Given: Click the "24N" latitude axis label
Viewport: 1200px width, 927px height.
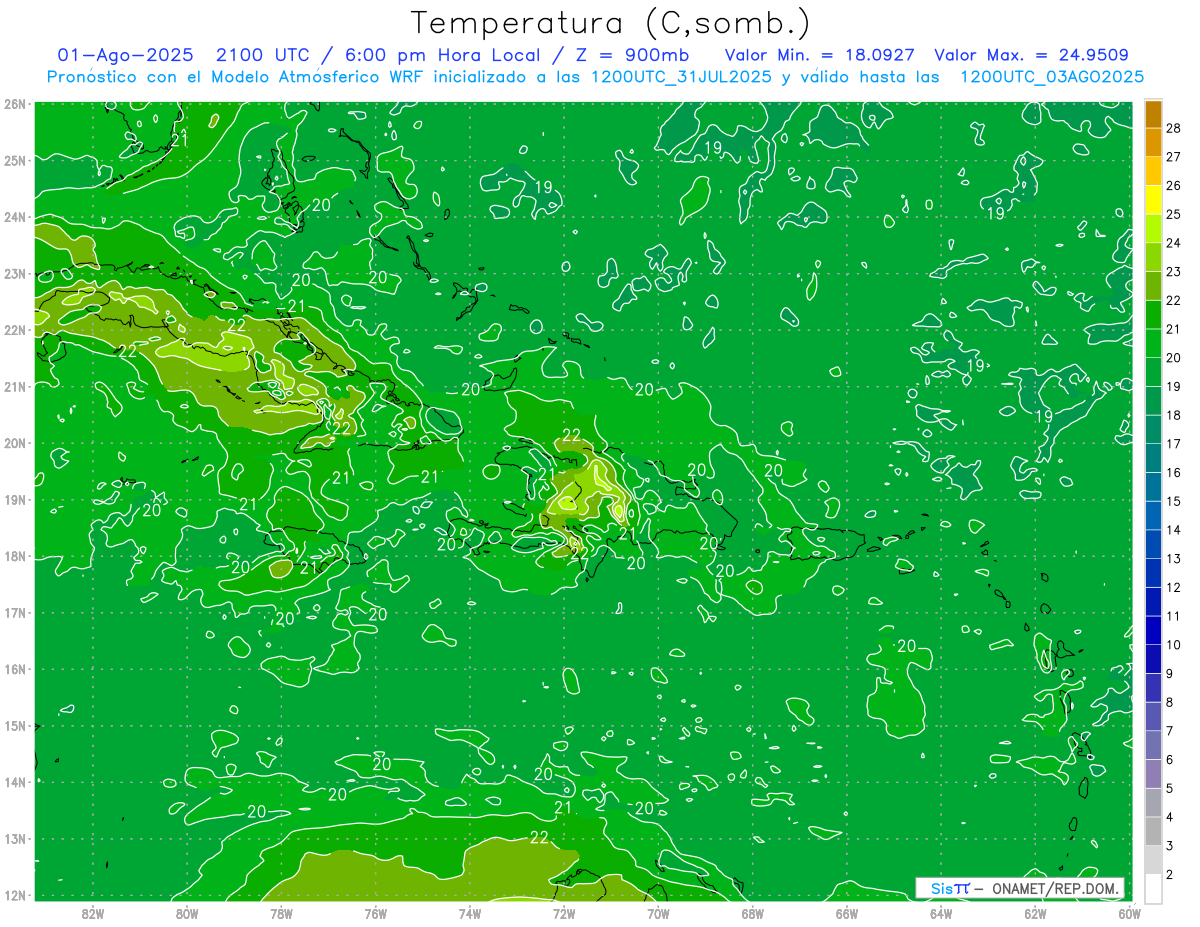Looking at the screenshot, I should tap(15, 217).
